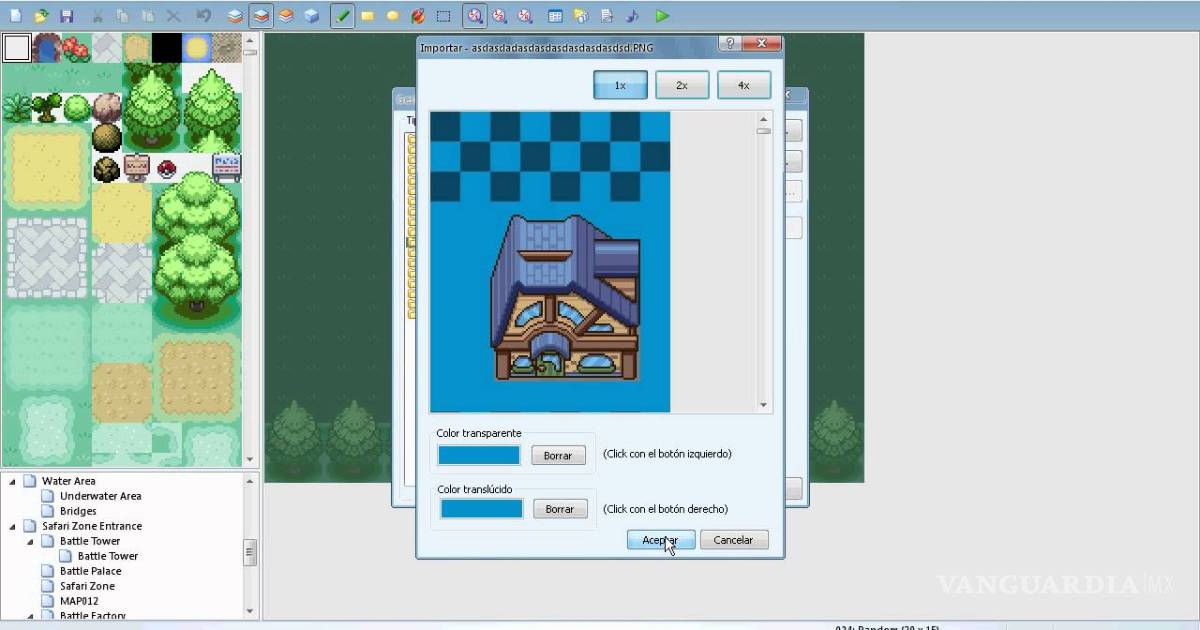This screenshot has height=630, width=1200.
Task: Start playtest with green play icon
Action: [662, 16]
